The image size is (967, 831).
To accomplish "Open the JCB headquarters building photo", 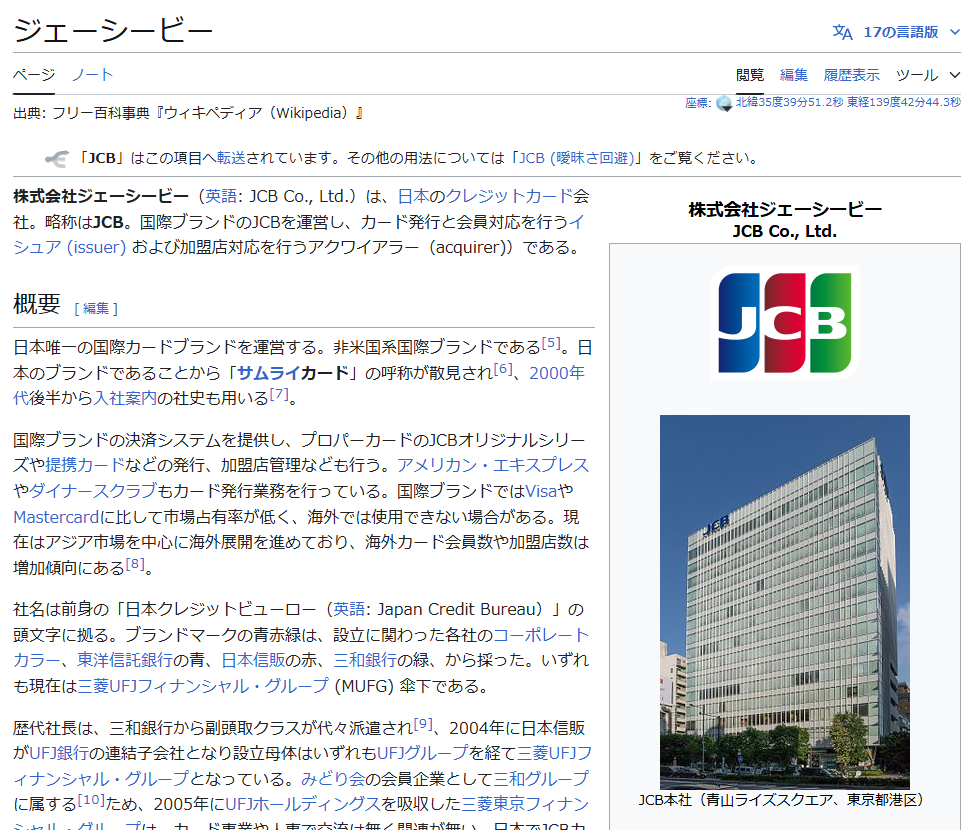I will tap(784, 602).
